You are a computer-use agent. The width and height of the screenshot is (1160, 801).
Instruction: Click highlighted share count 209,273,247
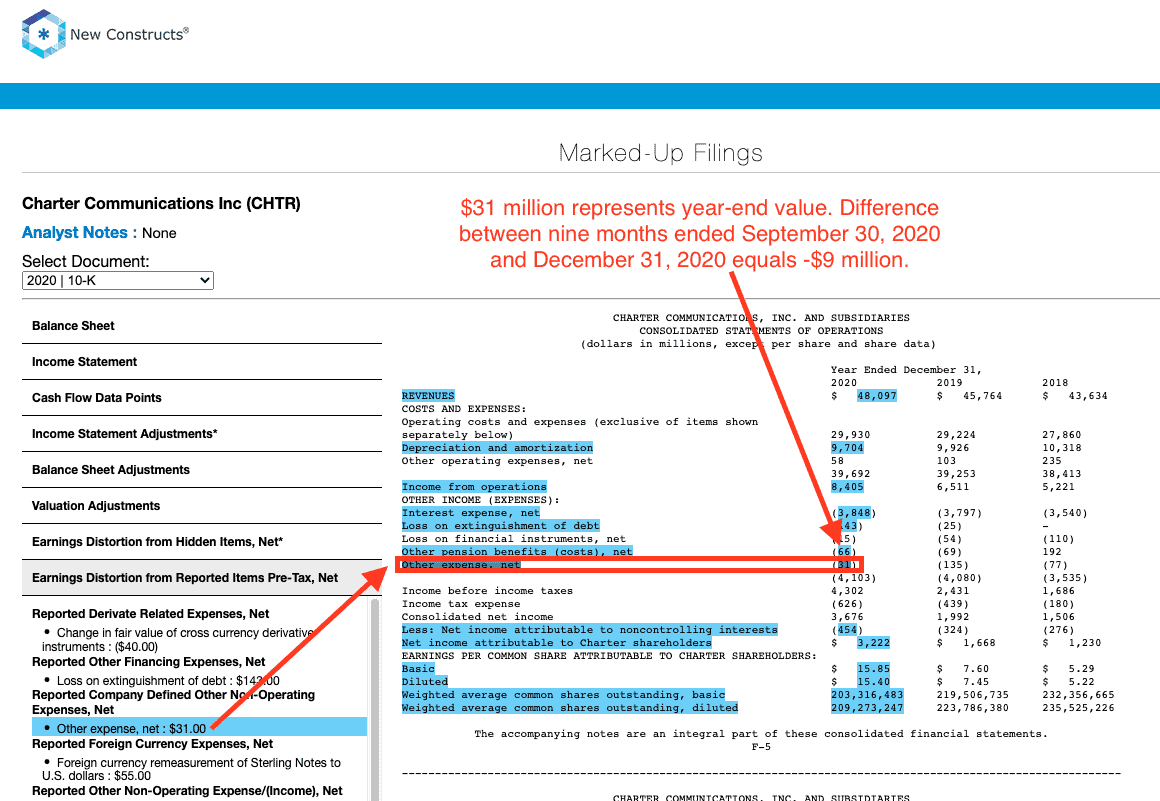867,708
